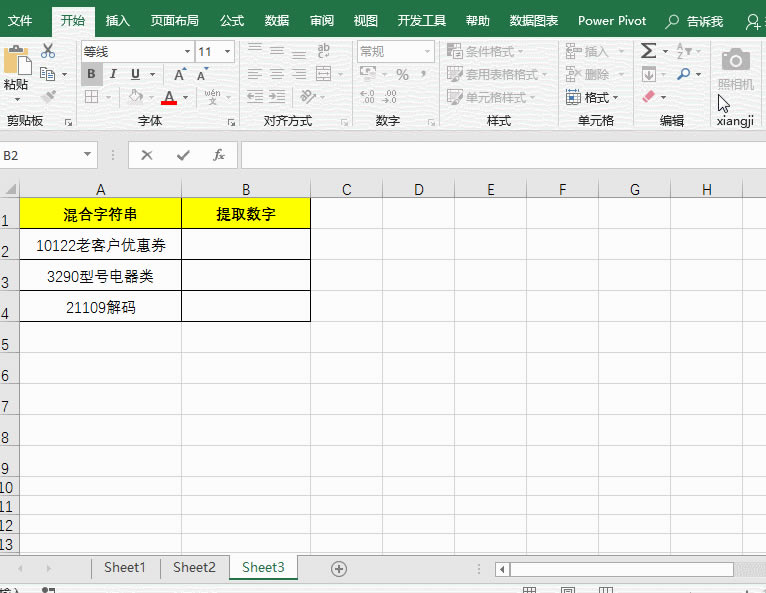Image resolution: width=766 pixels, height=593 pixels.
Task: Click the Find magnifier icon
Action: [x=684, y=74]
